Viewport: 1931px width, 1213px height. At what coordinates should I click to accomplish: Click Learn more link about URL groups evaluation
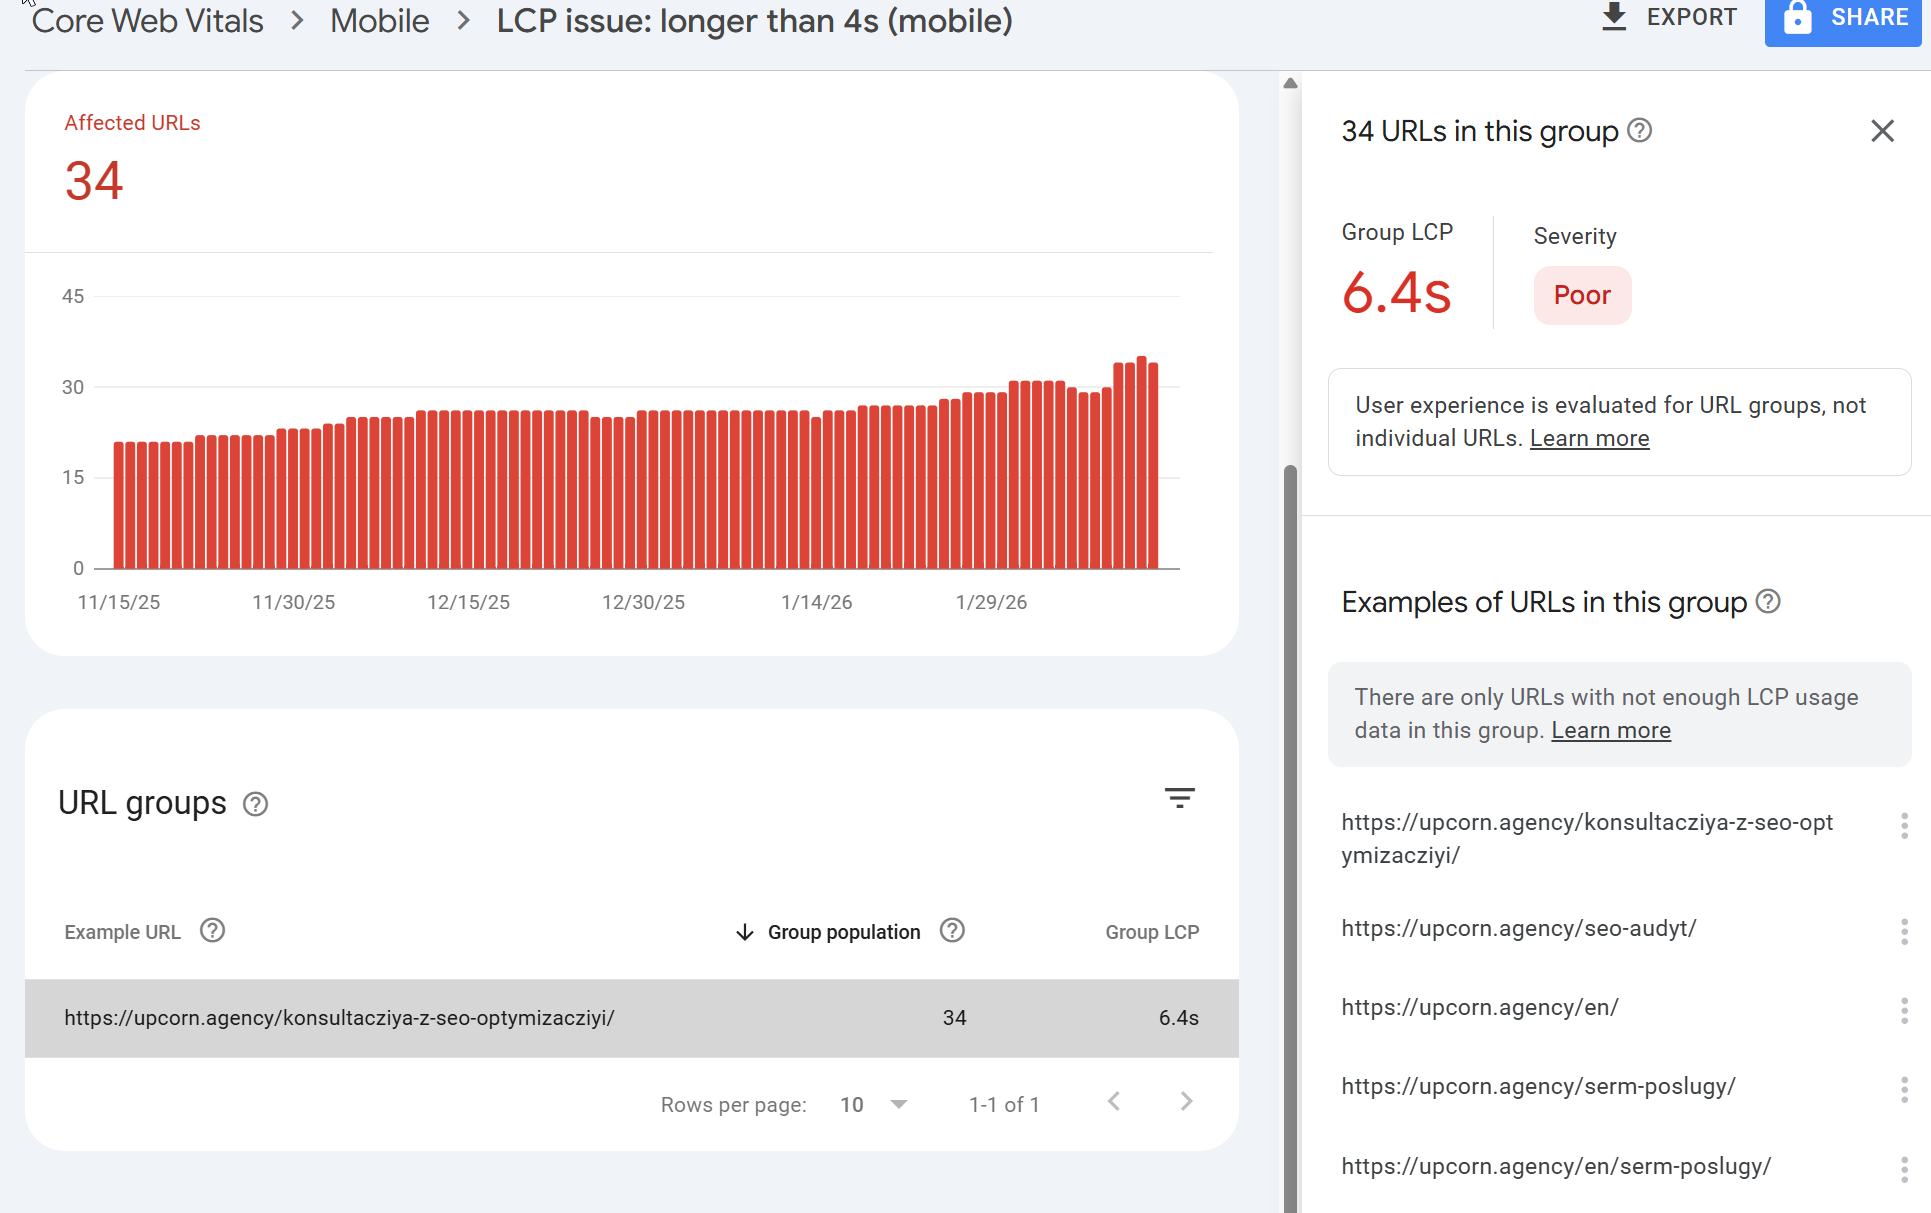[1589, 438]
